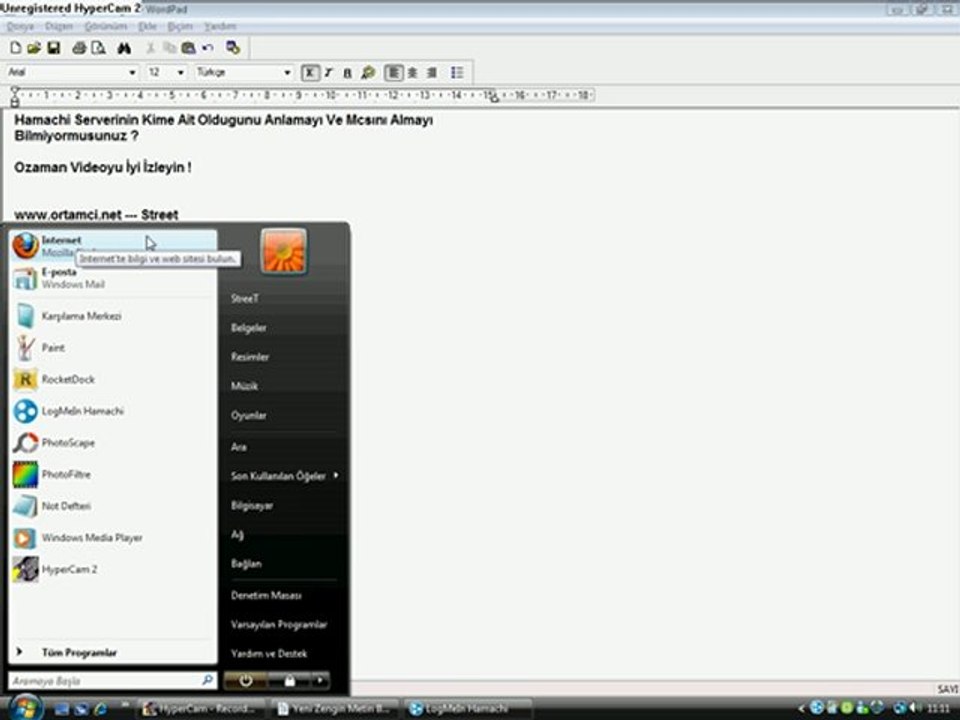This screenshot has height=720, width=960.
Task: Launch LogMeIn Hamachi from Start menu
Action: pos(114,411)
